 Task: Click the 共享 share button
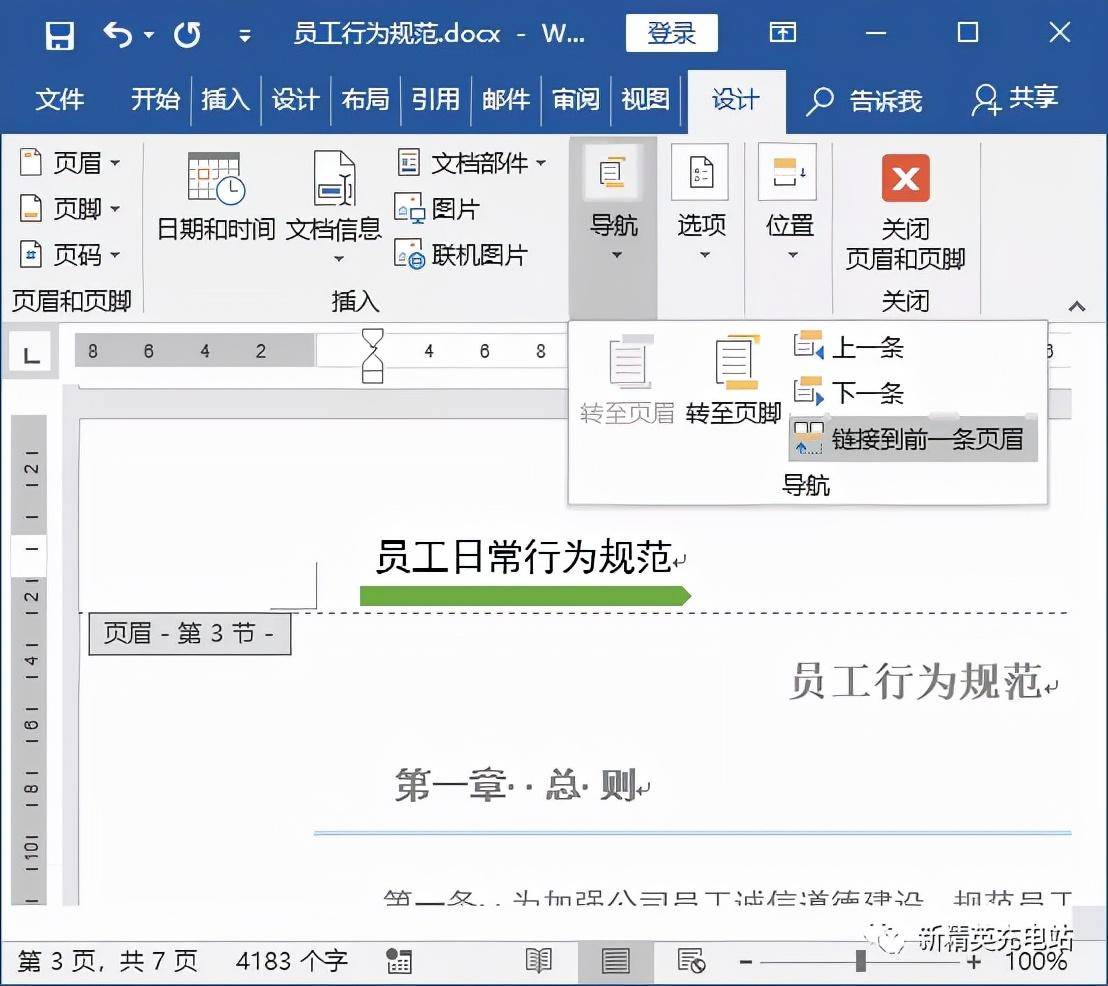point(1015,99)
